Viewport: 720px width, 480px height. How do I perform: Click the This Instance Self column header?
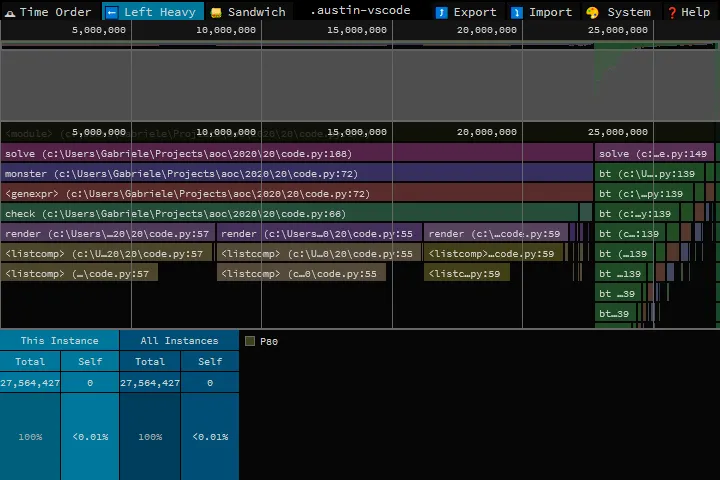coord(90,361)
